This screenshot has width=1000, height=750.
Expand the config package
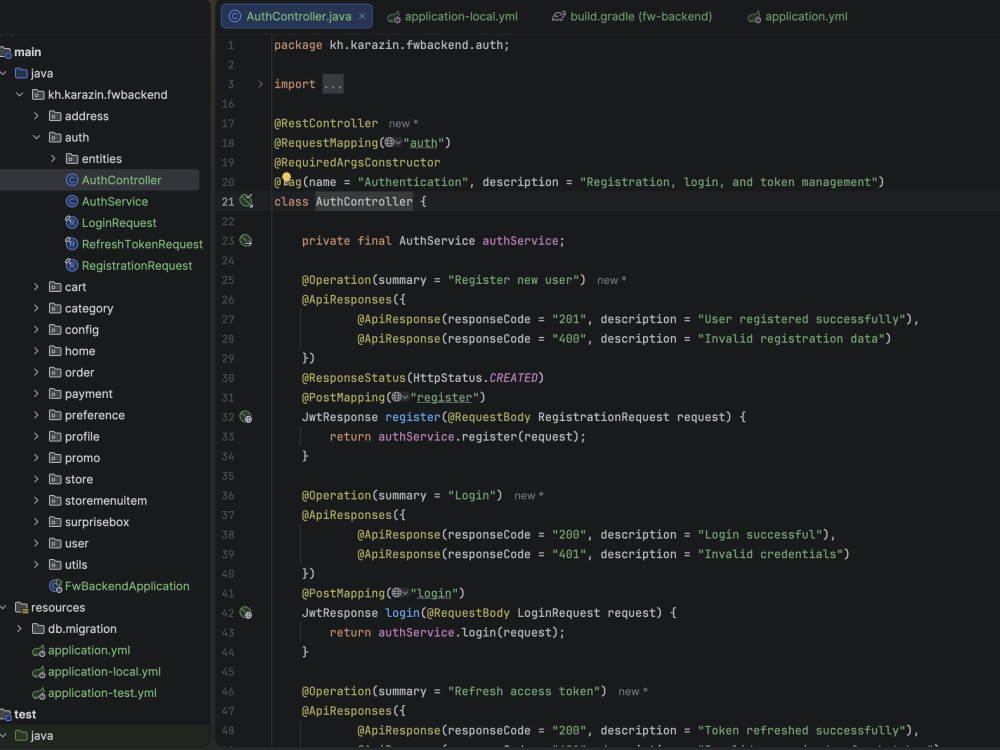[x=36, y=330]
